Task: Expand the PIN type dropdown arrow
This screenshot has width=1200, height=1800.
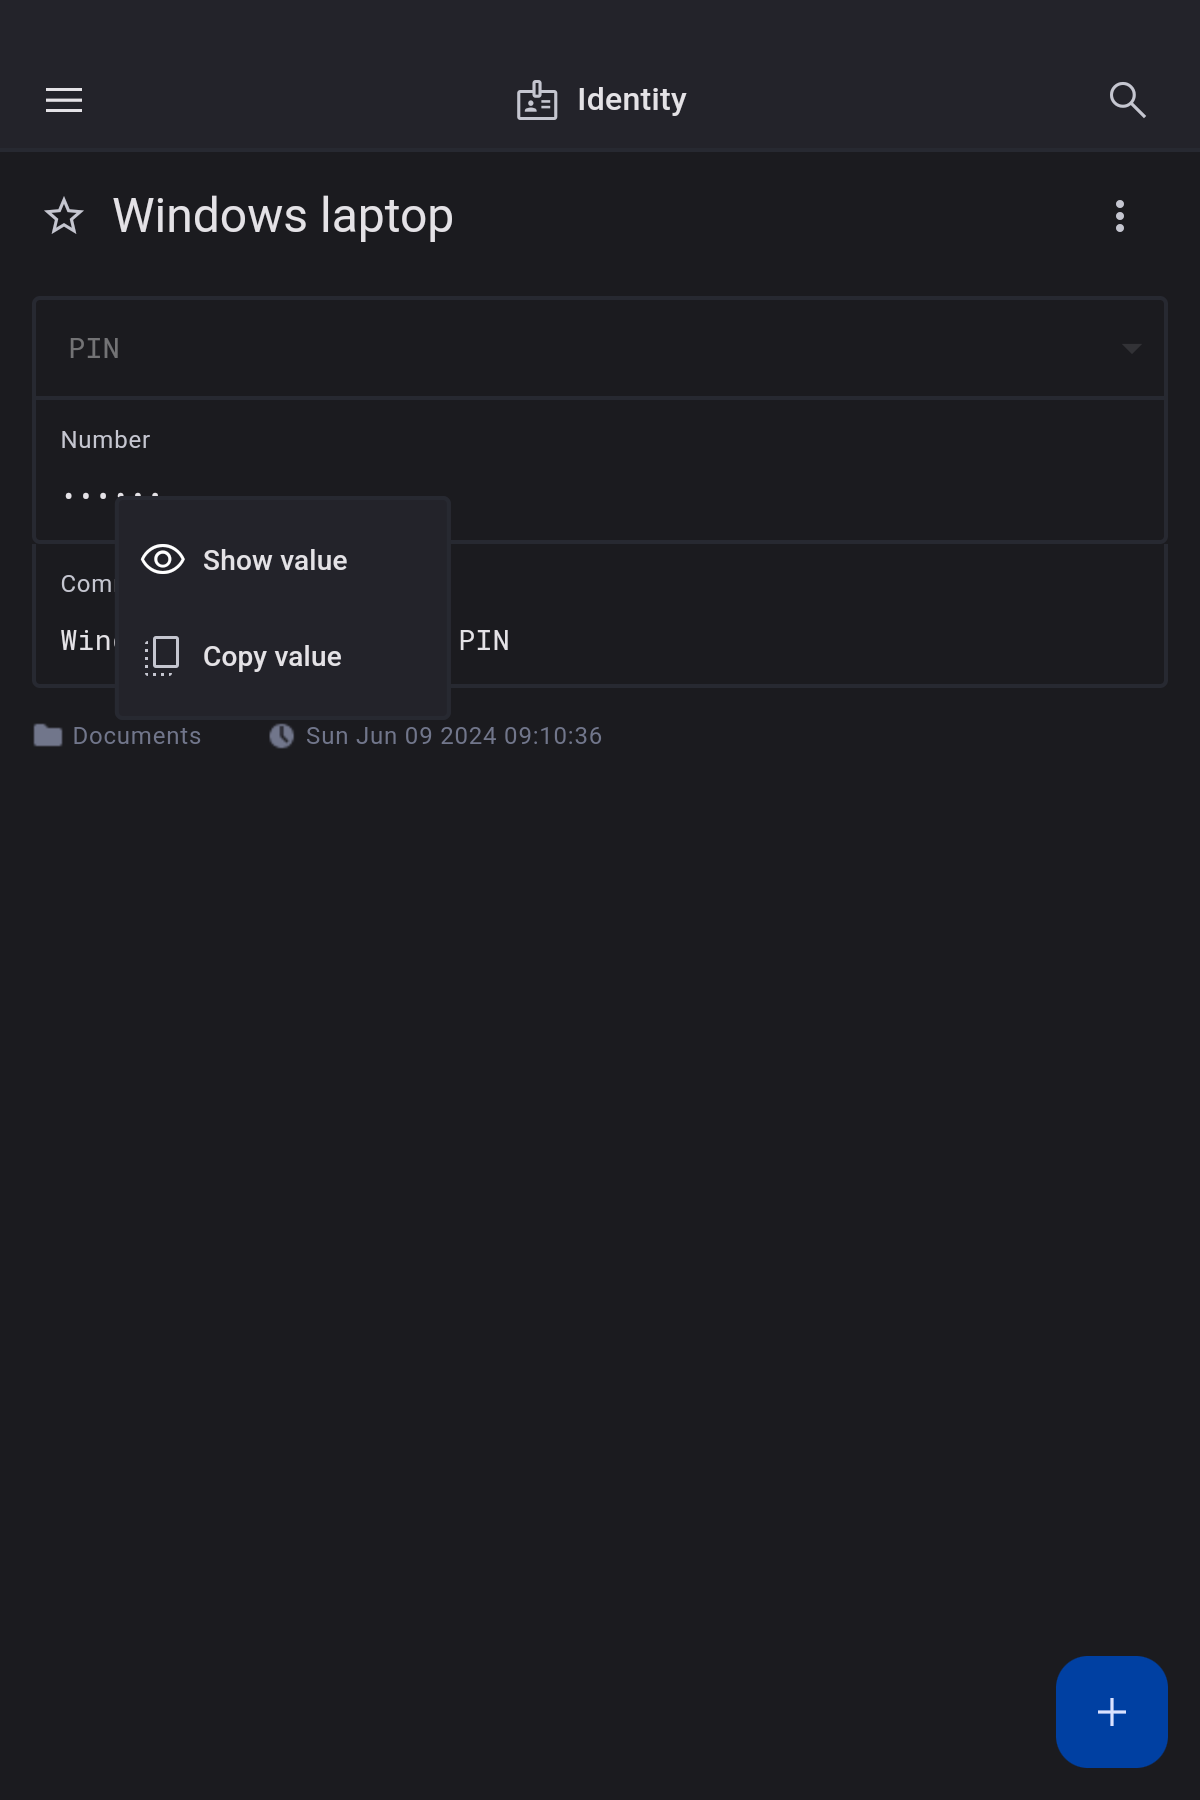Action: [1131, 349]
